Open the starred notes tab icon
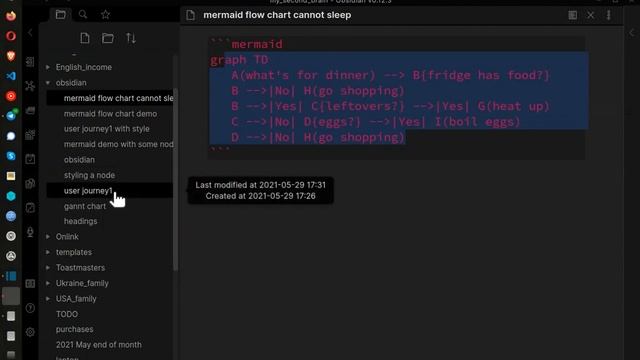The width and height of the screenshot is (640, 360). point(105,15)
